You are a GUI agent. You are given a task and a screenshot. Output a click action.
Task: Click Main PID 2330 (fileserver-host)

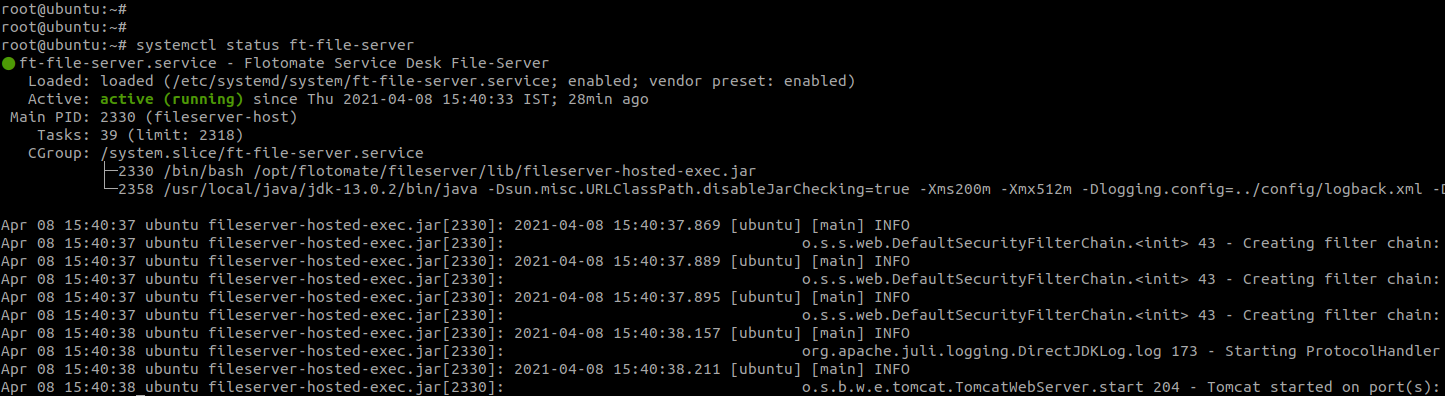154,117
